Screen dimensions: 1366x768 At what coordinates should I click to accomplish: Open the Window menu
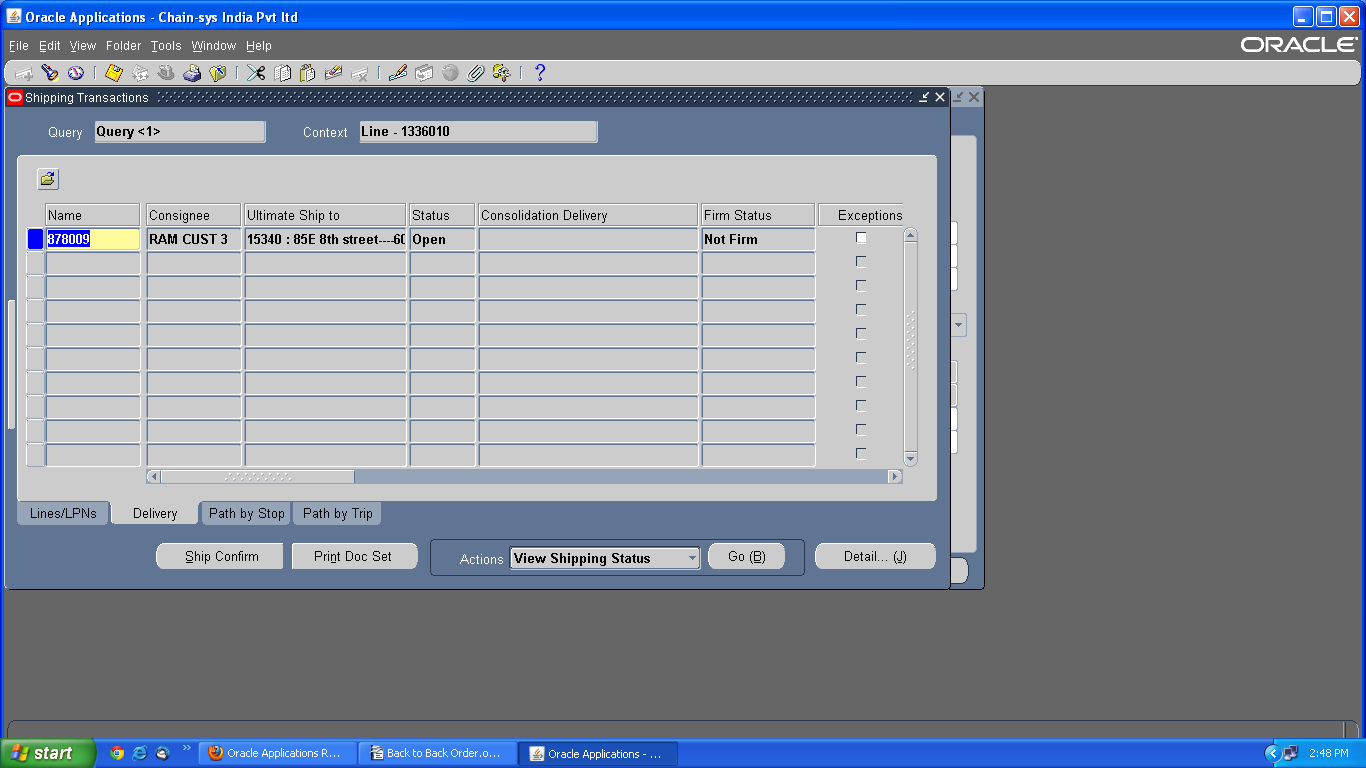pos(214,46)
